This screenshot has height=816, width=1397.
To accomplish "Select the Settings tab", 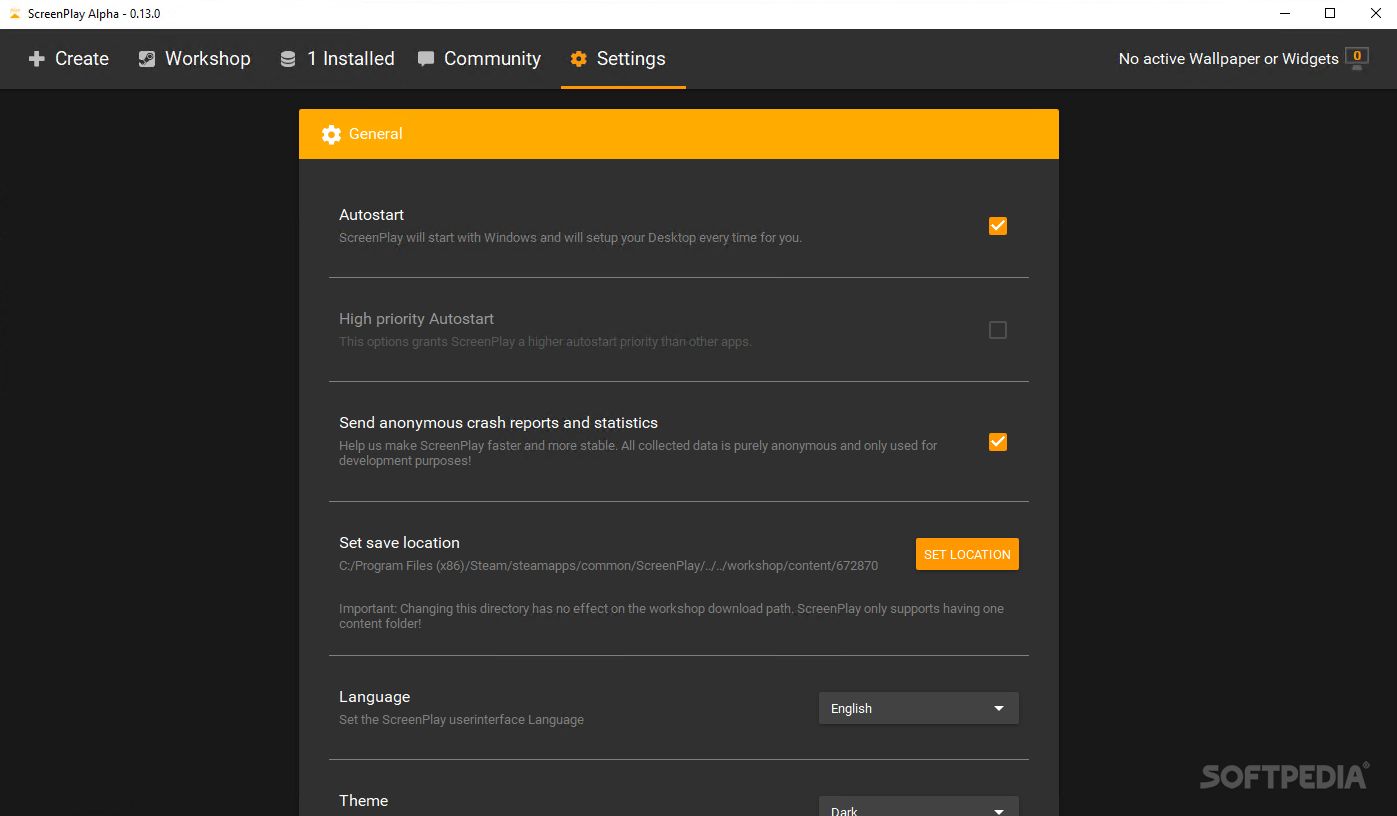I will pos(623,59).
